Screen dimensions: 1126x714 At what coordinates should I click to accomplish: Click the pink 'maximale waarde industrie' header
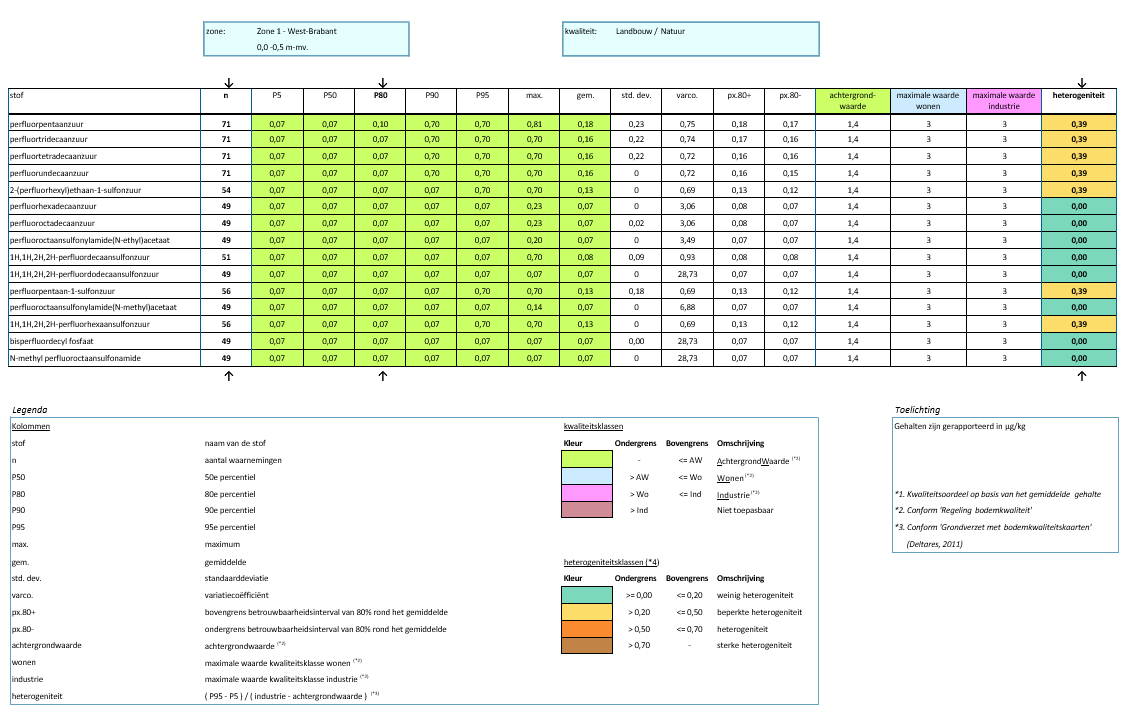tap(1004, 101)
